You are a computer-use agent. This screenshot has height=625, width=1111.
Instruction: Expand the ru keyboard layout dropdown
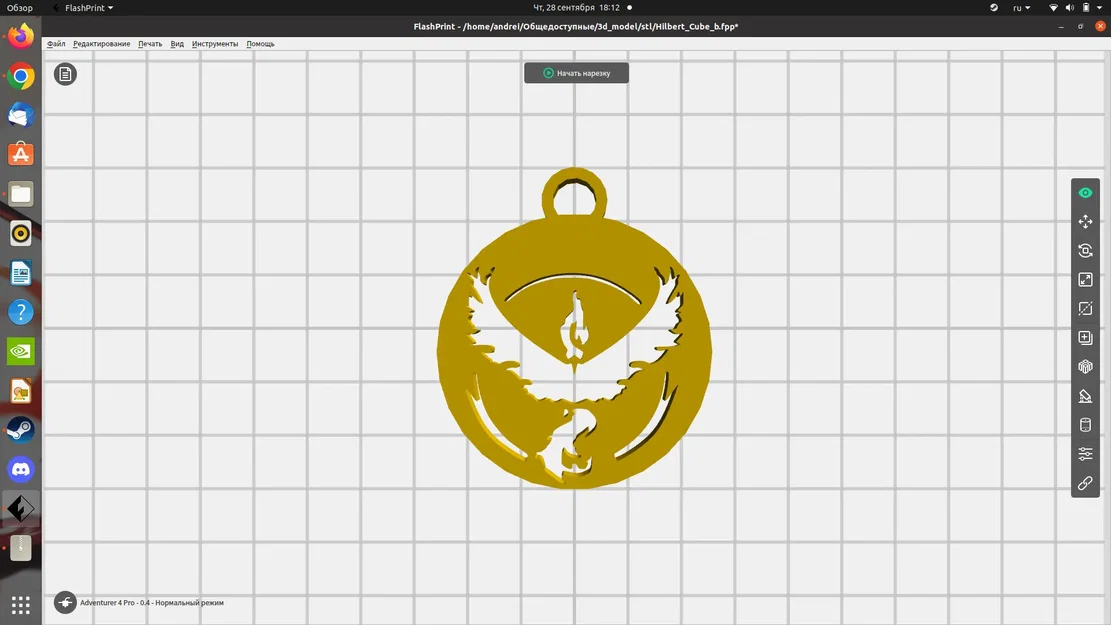pyautogui.click(x=1021, y=8)
